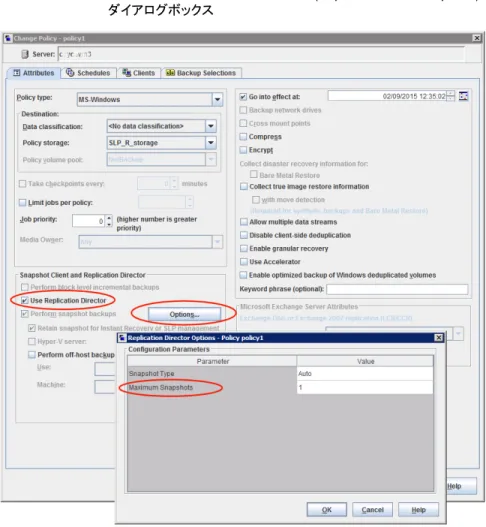
Task: Increase Job priority with up stepper
Action: (x=109, y=217)
